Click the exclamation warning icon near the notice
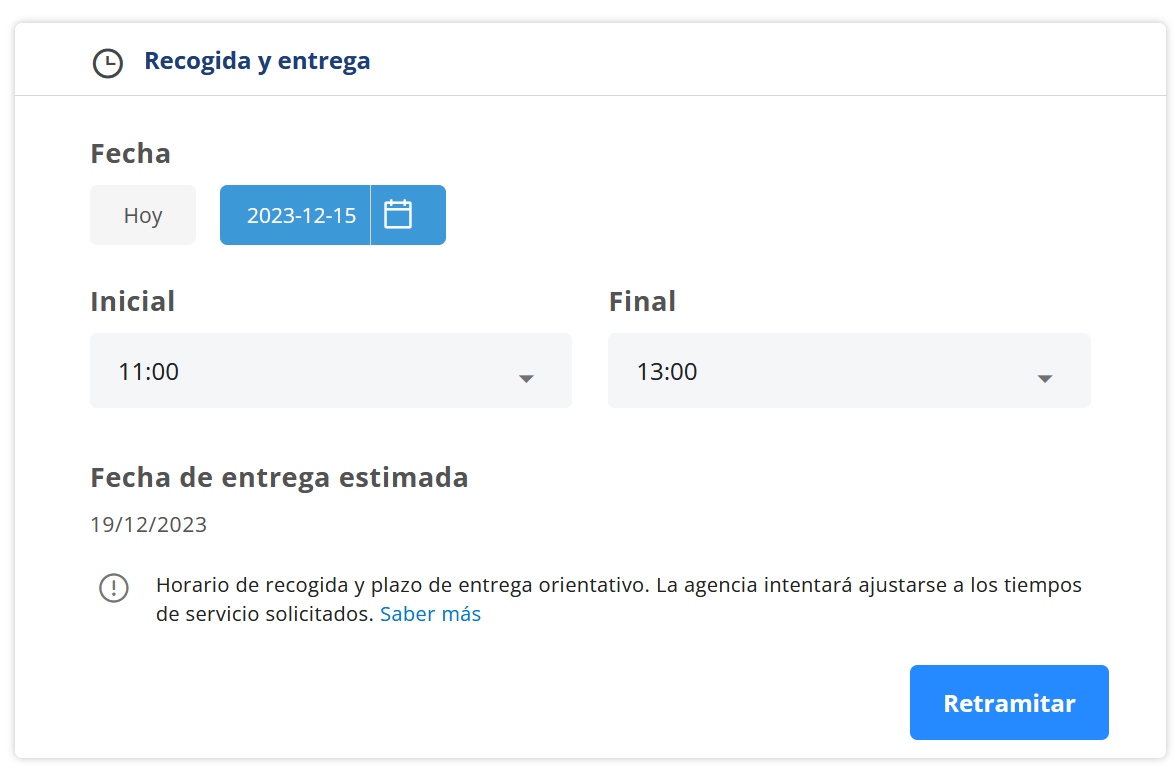This screenshot has width=1175, height=768. pyautogui.click(x=114, y=589)
